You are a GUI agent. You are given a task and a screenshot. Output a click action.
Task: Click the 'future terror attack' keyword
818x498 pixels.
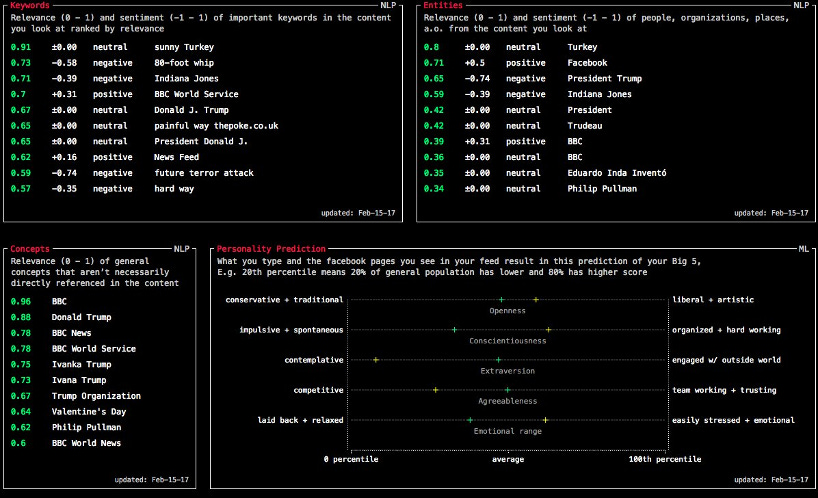(x=203, y=173)
